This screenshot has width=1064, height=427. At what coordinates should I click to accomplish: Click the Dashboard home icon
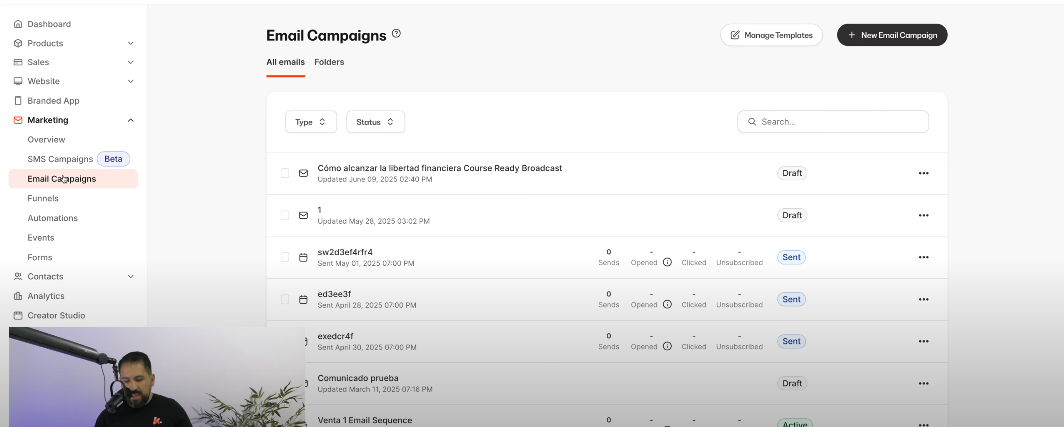point(18,24)
